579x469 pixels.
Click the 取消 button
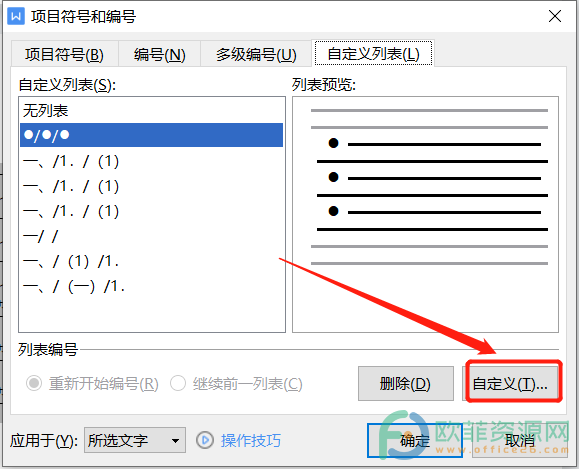[x=520, y=440]
